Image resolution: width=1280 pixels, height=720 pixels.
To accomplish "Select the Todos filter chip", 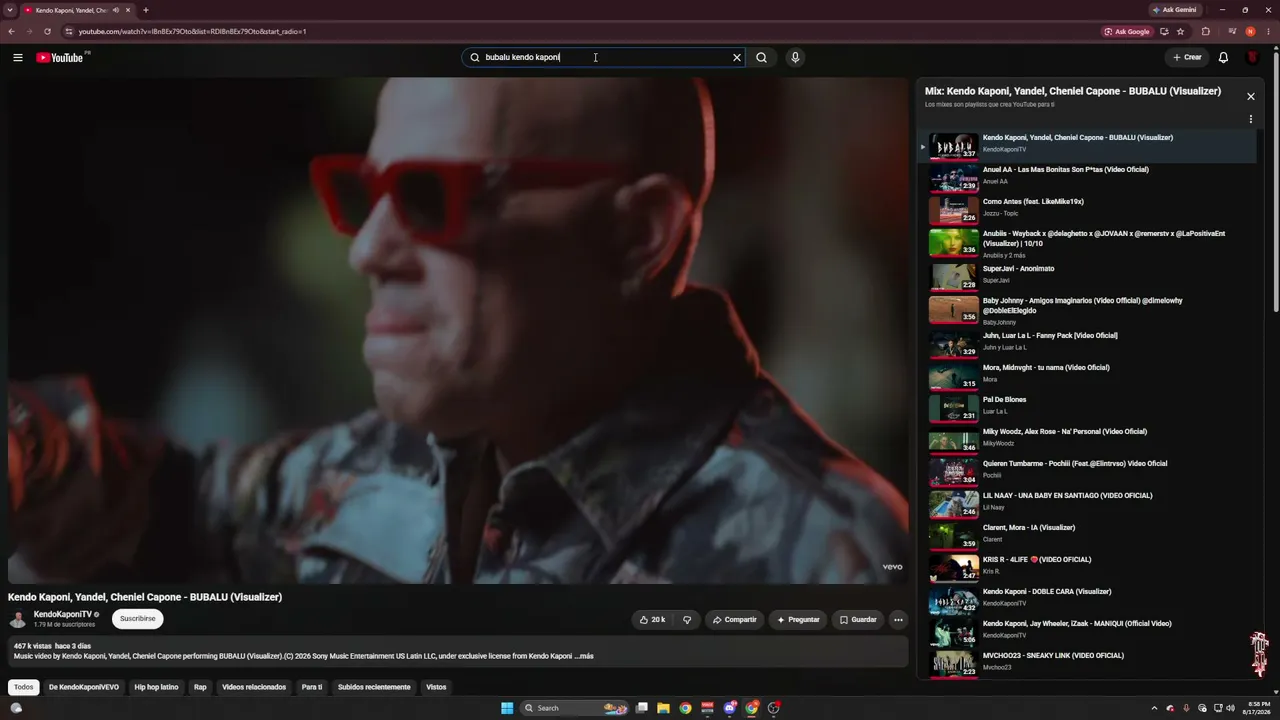I will coord(24,687).
